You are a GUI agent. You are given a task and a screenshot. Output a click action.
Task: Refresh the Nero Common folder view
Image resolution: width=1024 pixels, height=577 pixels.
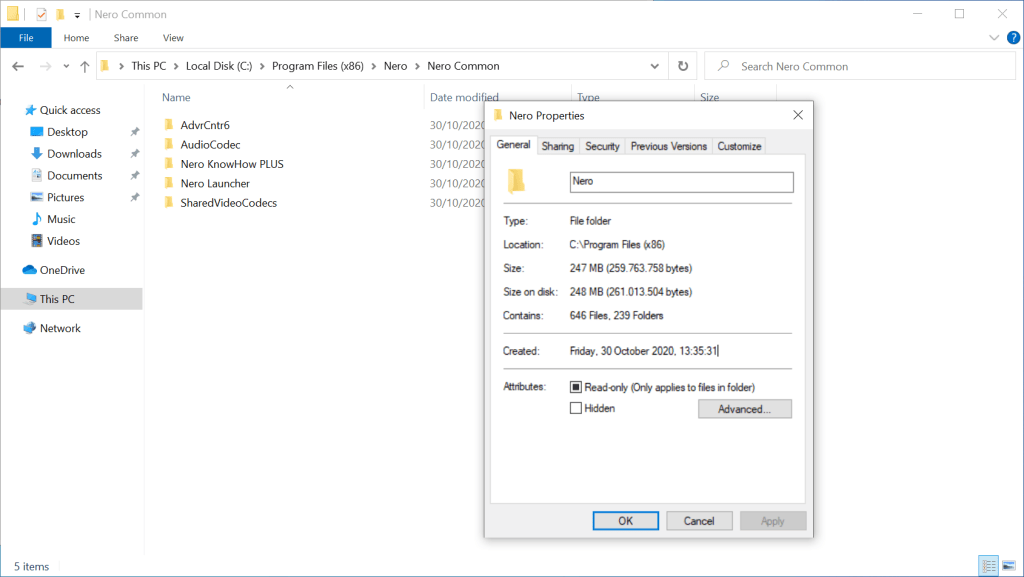(x=683, y=66)
